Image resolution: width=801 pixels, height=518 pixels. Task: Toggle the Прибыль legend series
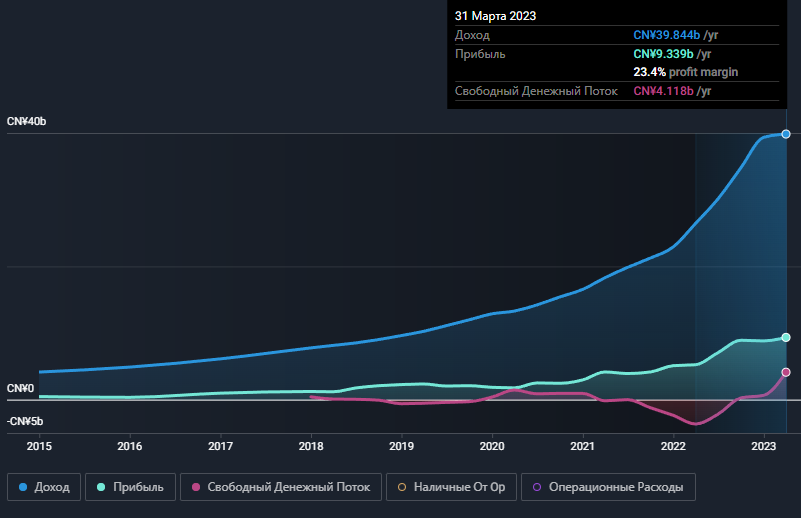pyautogui.click(x=130, y=487)
